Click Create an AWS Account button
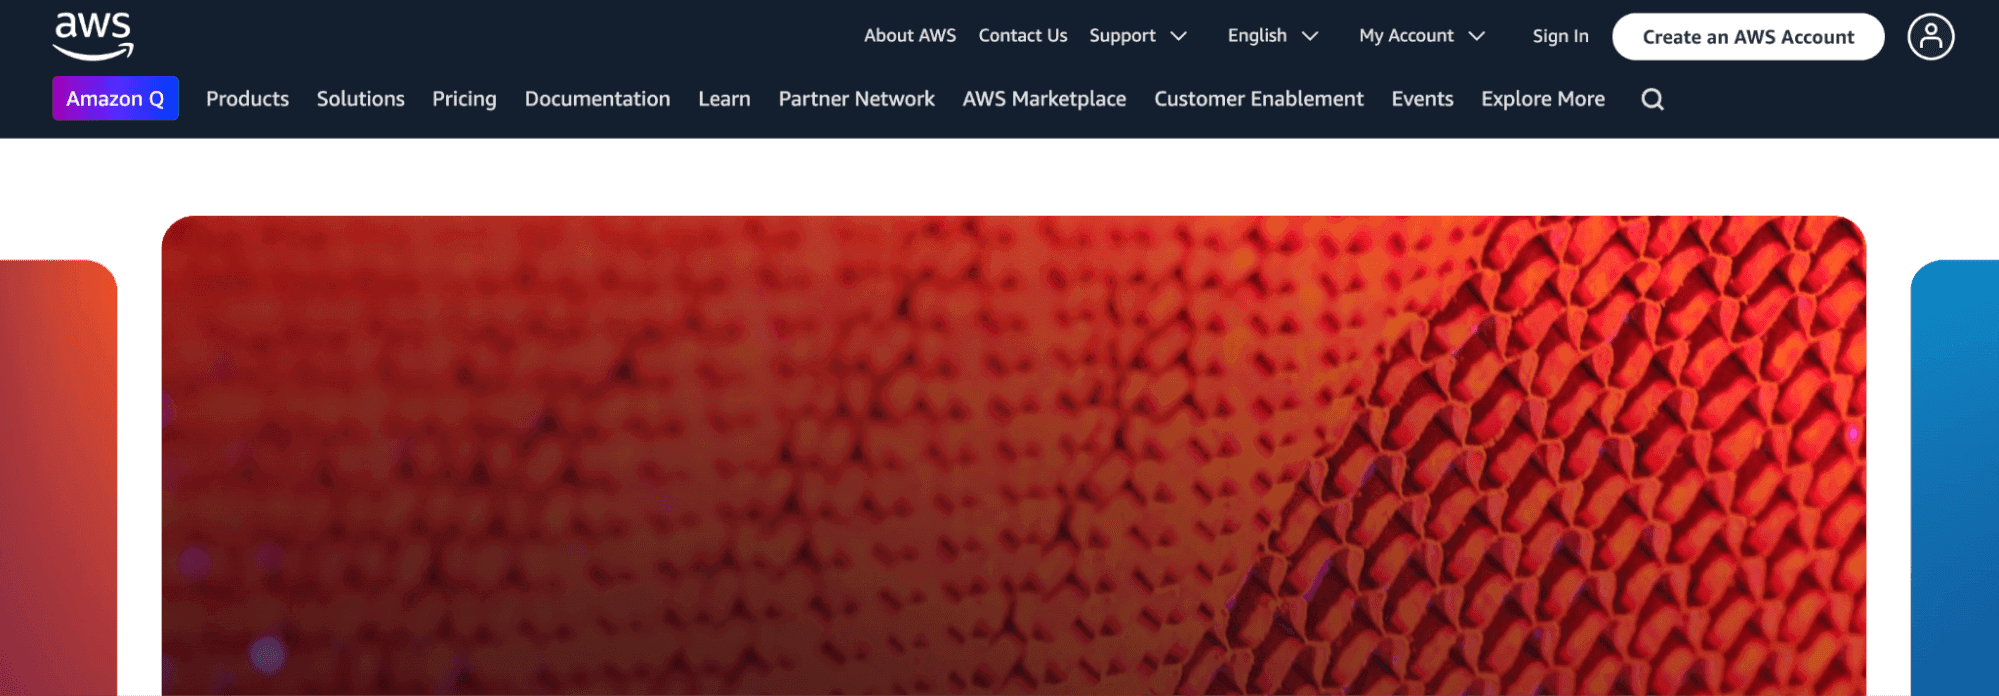This screenshot has height=696, width=1999. (x=1748, y=37)
